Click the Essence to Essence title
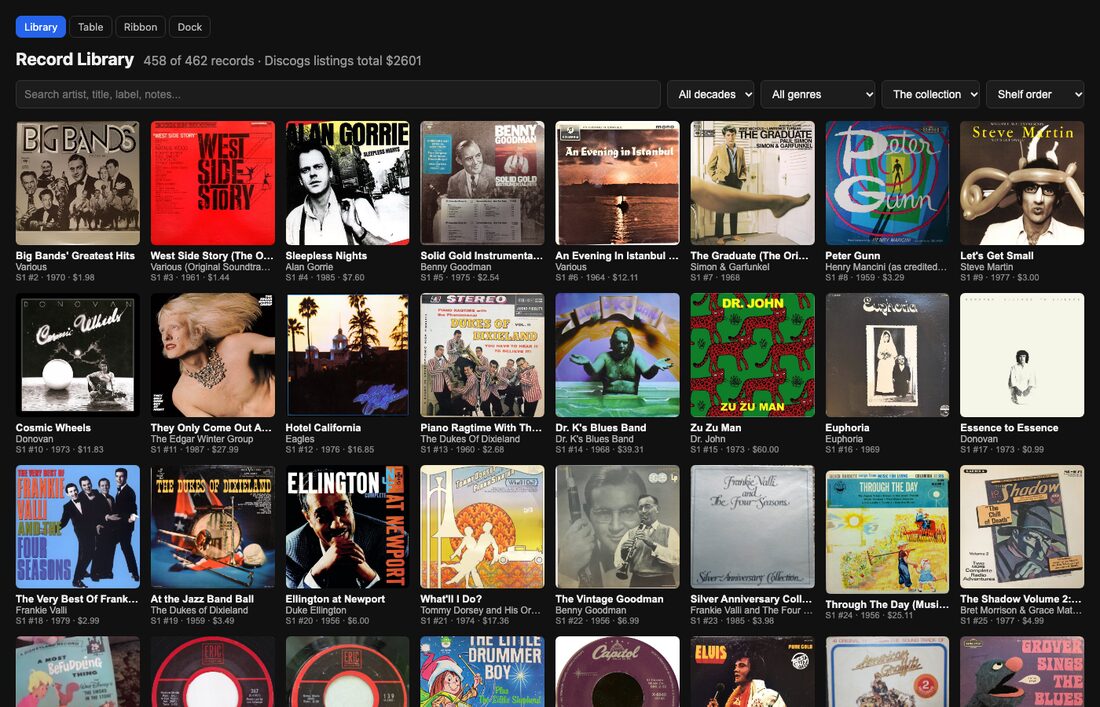 (x=1010, y=427)
